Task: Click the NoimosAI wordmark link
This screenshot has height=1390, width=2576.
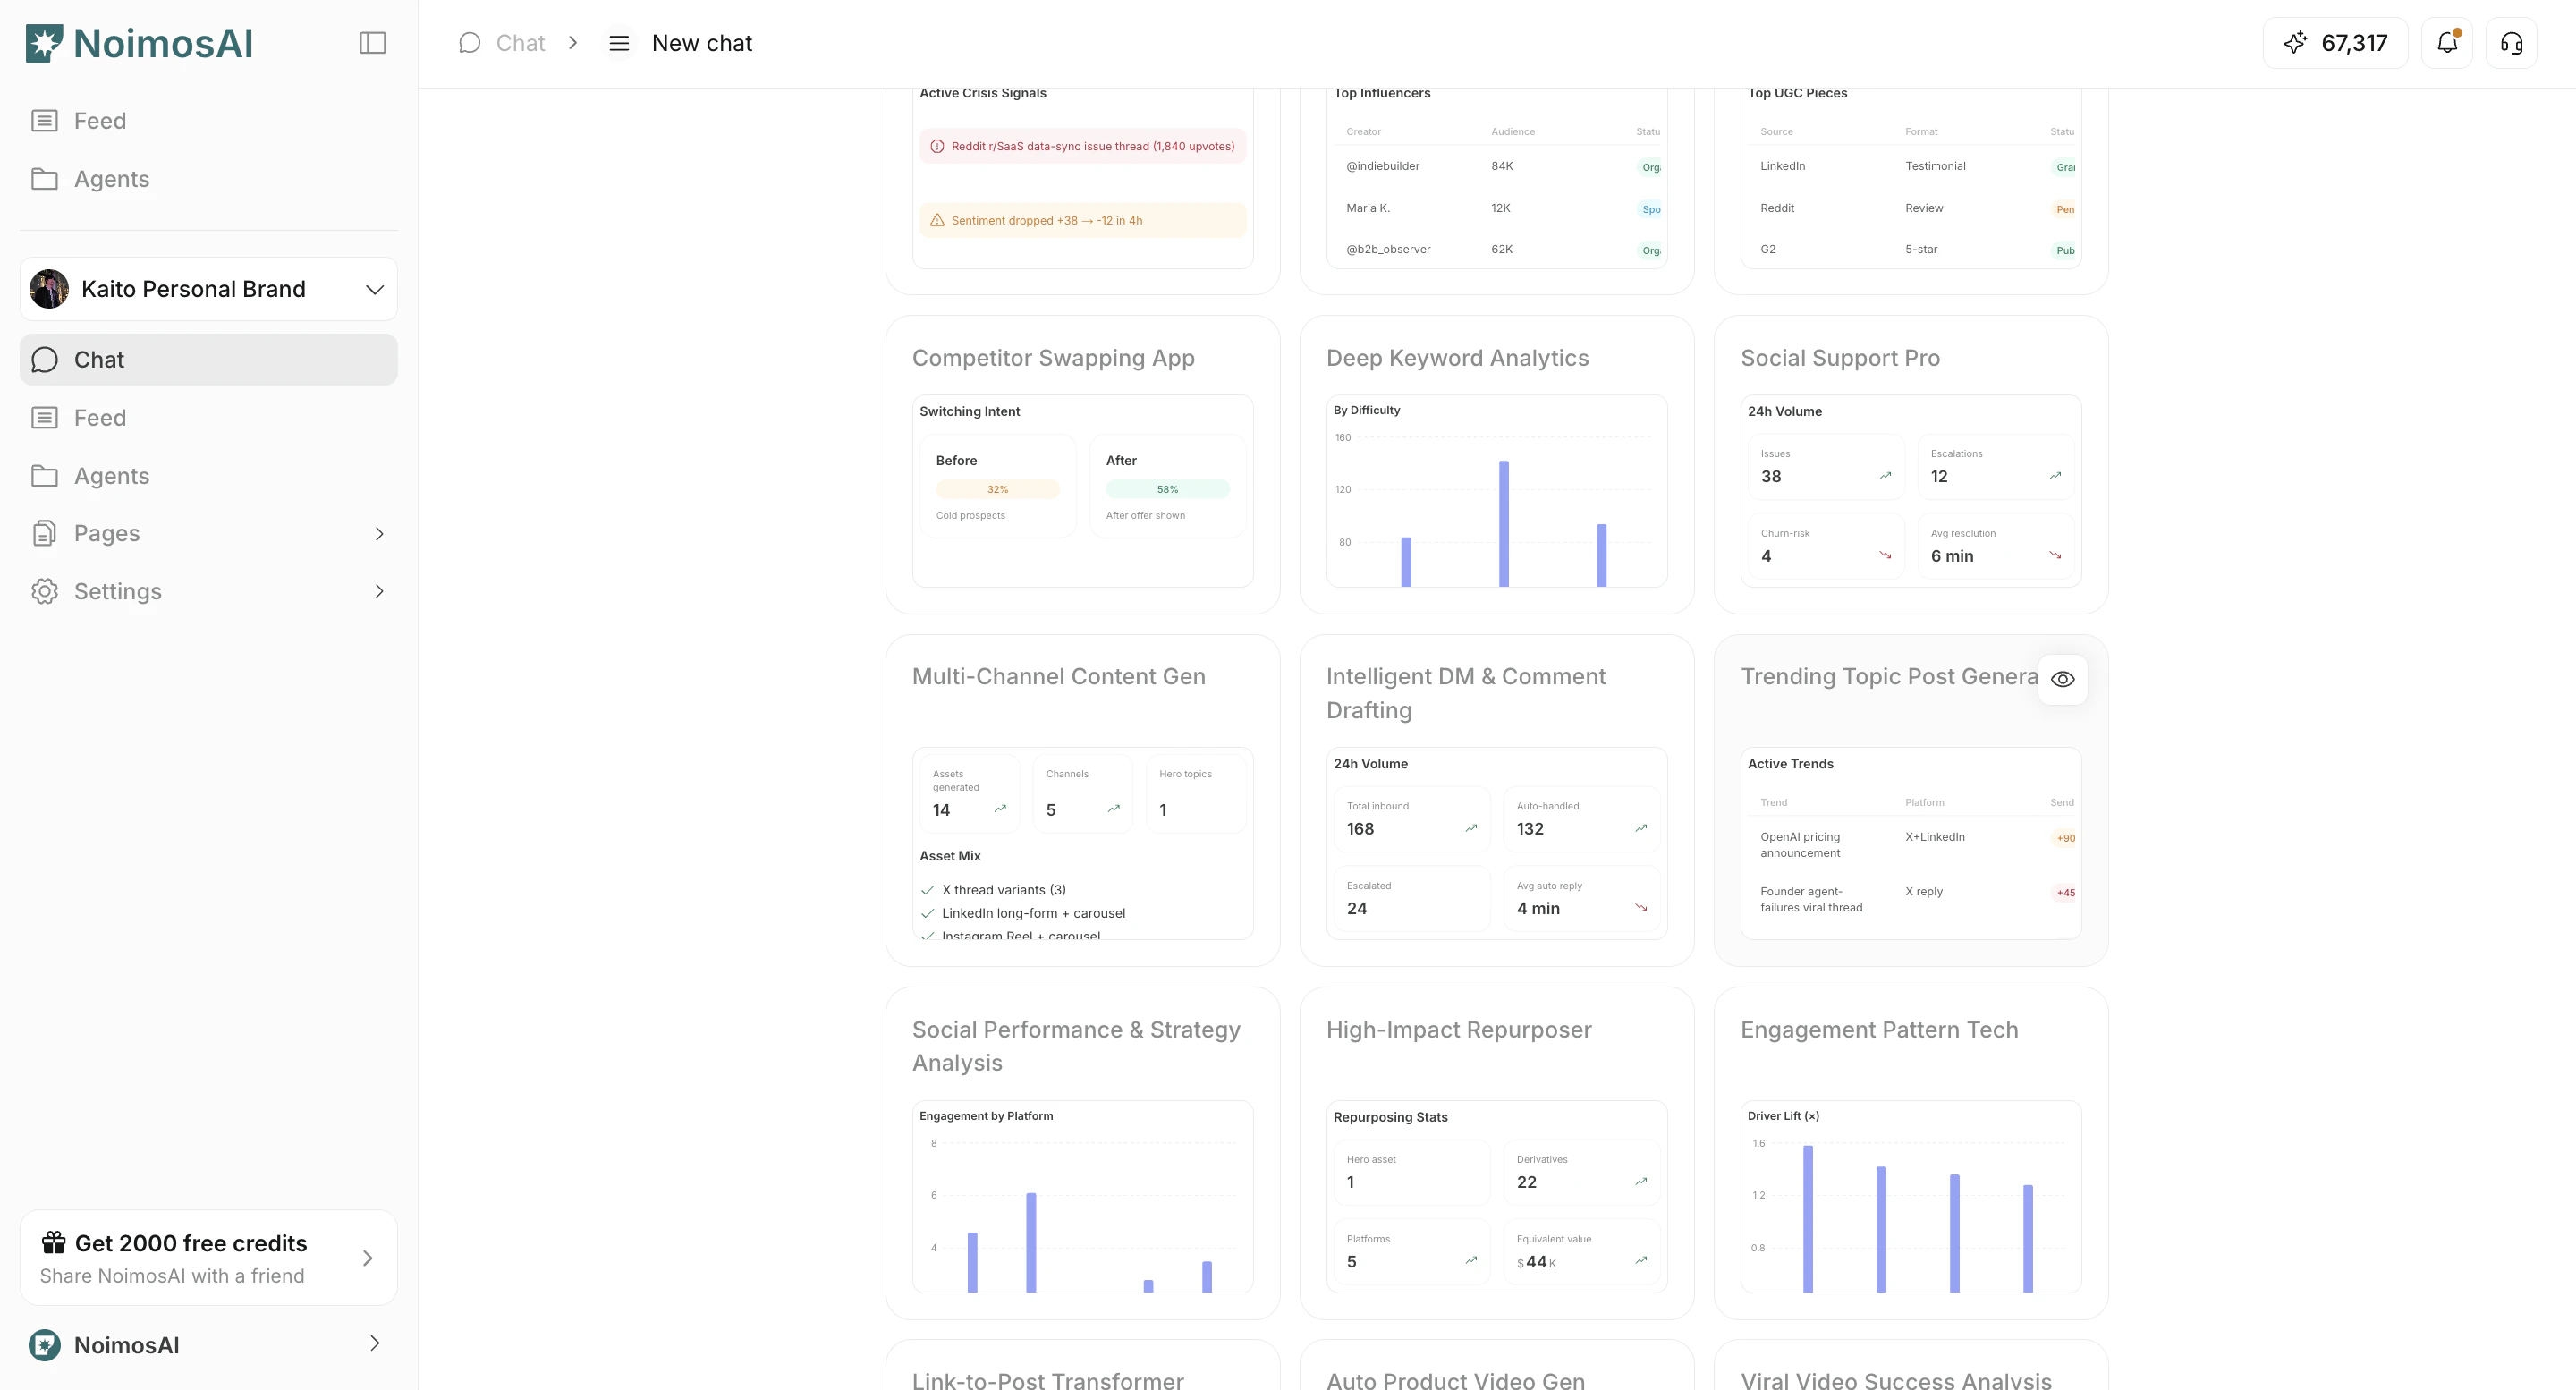Action: tap(163, 43)
